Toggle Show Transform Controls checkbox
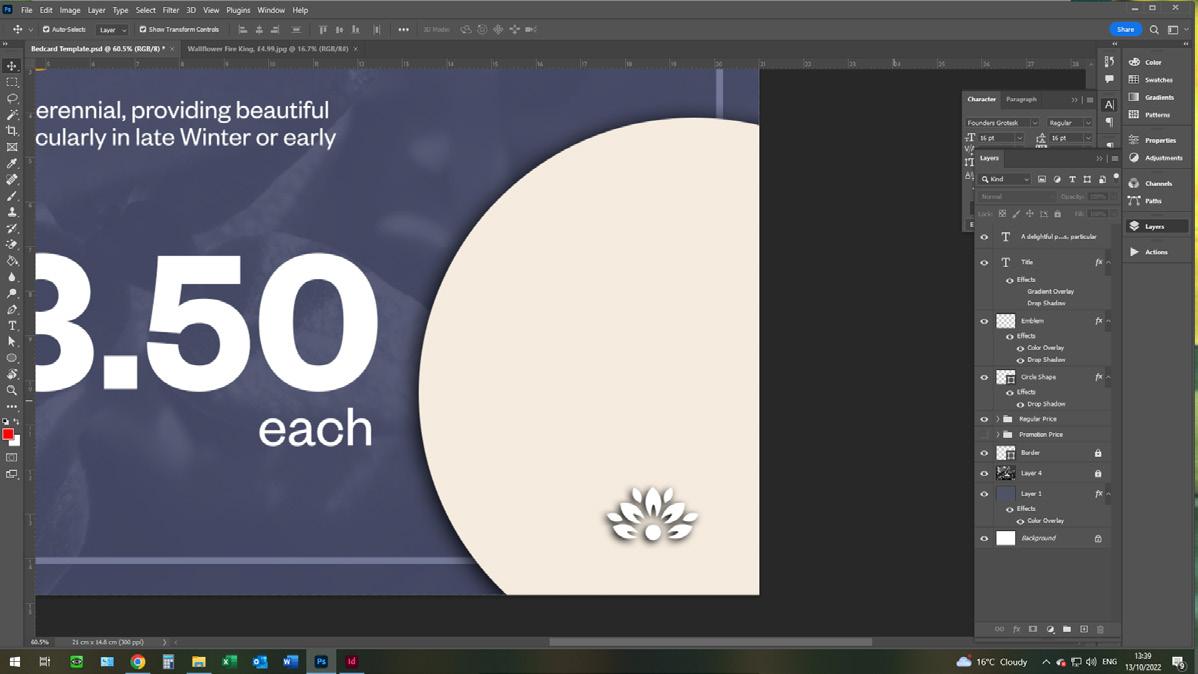1198x674 pixels. tap(143, 29)
